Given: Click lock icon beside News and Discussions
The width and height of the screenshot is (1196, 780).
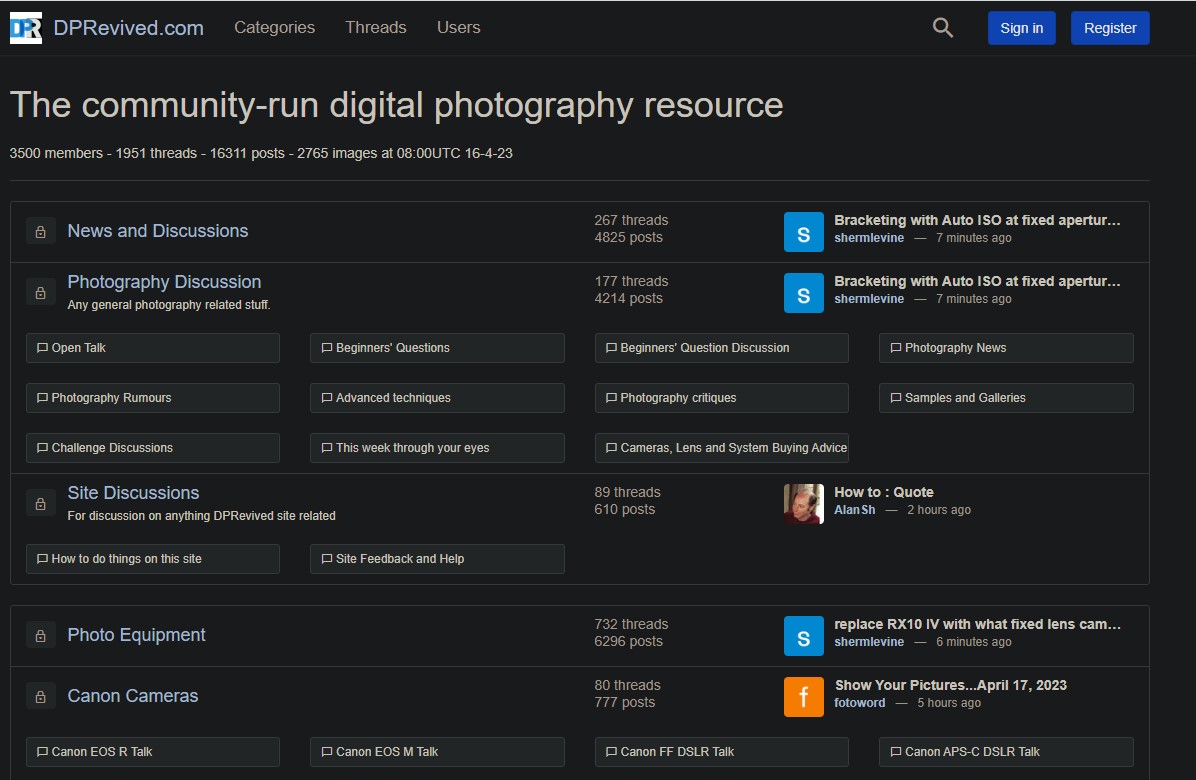Looking at the screenshot, I should tap(40, 232).
